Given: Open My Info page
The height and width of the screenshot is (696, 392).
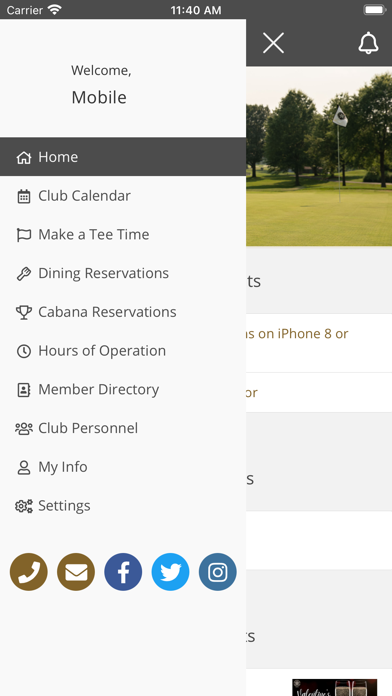Looking at the screenshot, I should [123, 467].
